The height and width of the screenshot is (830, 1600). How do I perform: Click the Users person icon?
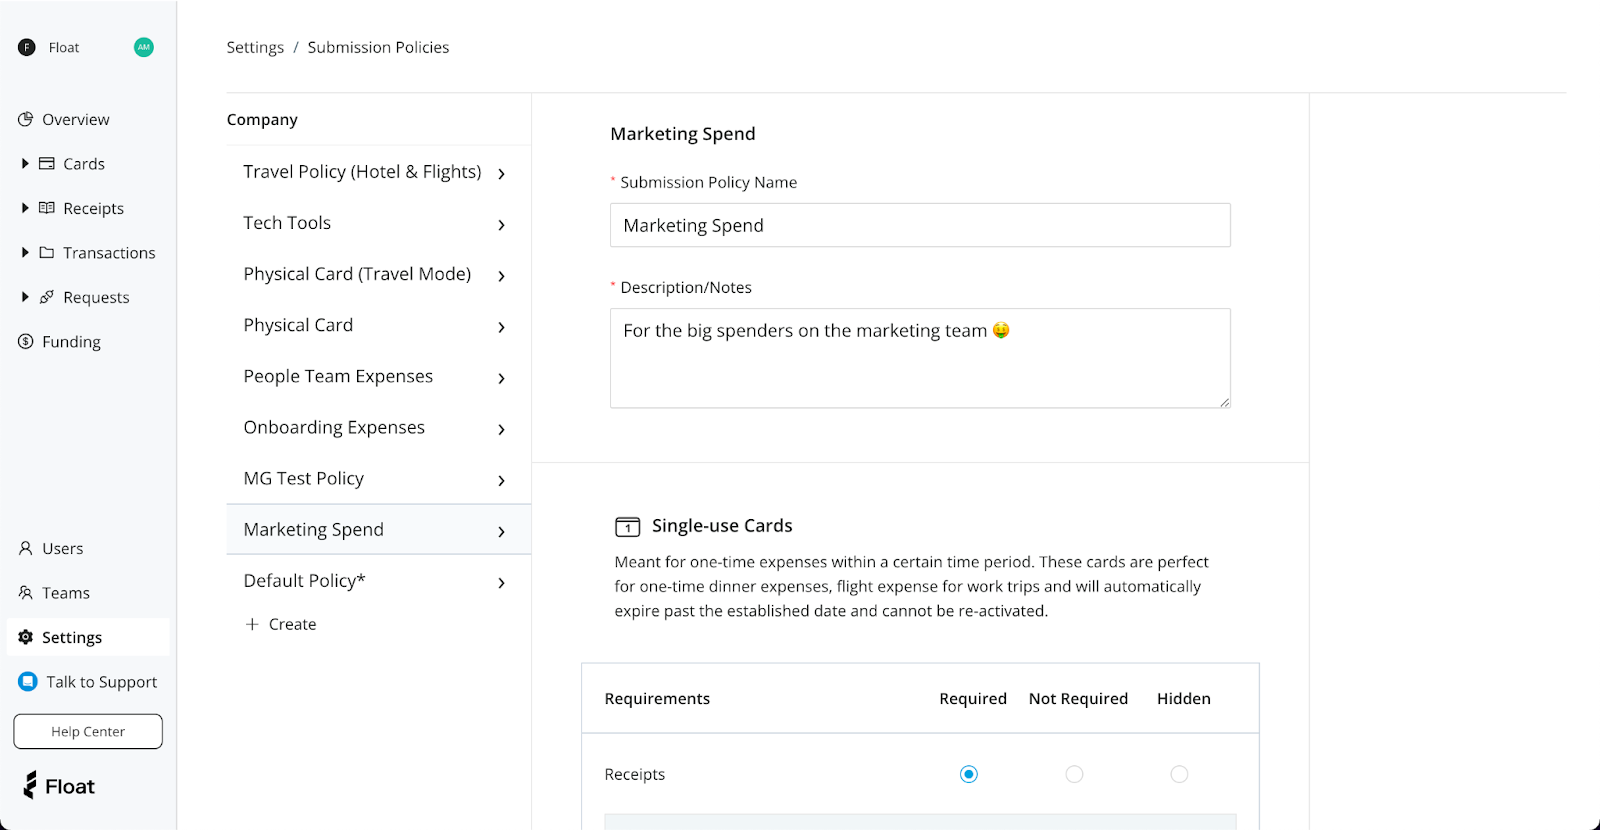(26, 548)
